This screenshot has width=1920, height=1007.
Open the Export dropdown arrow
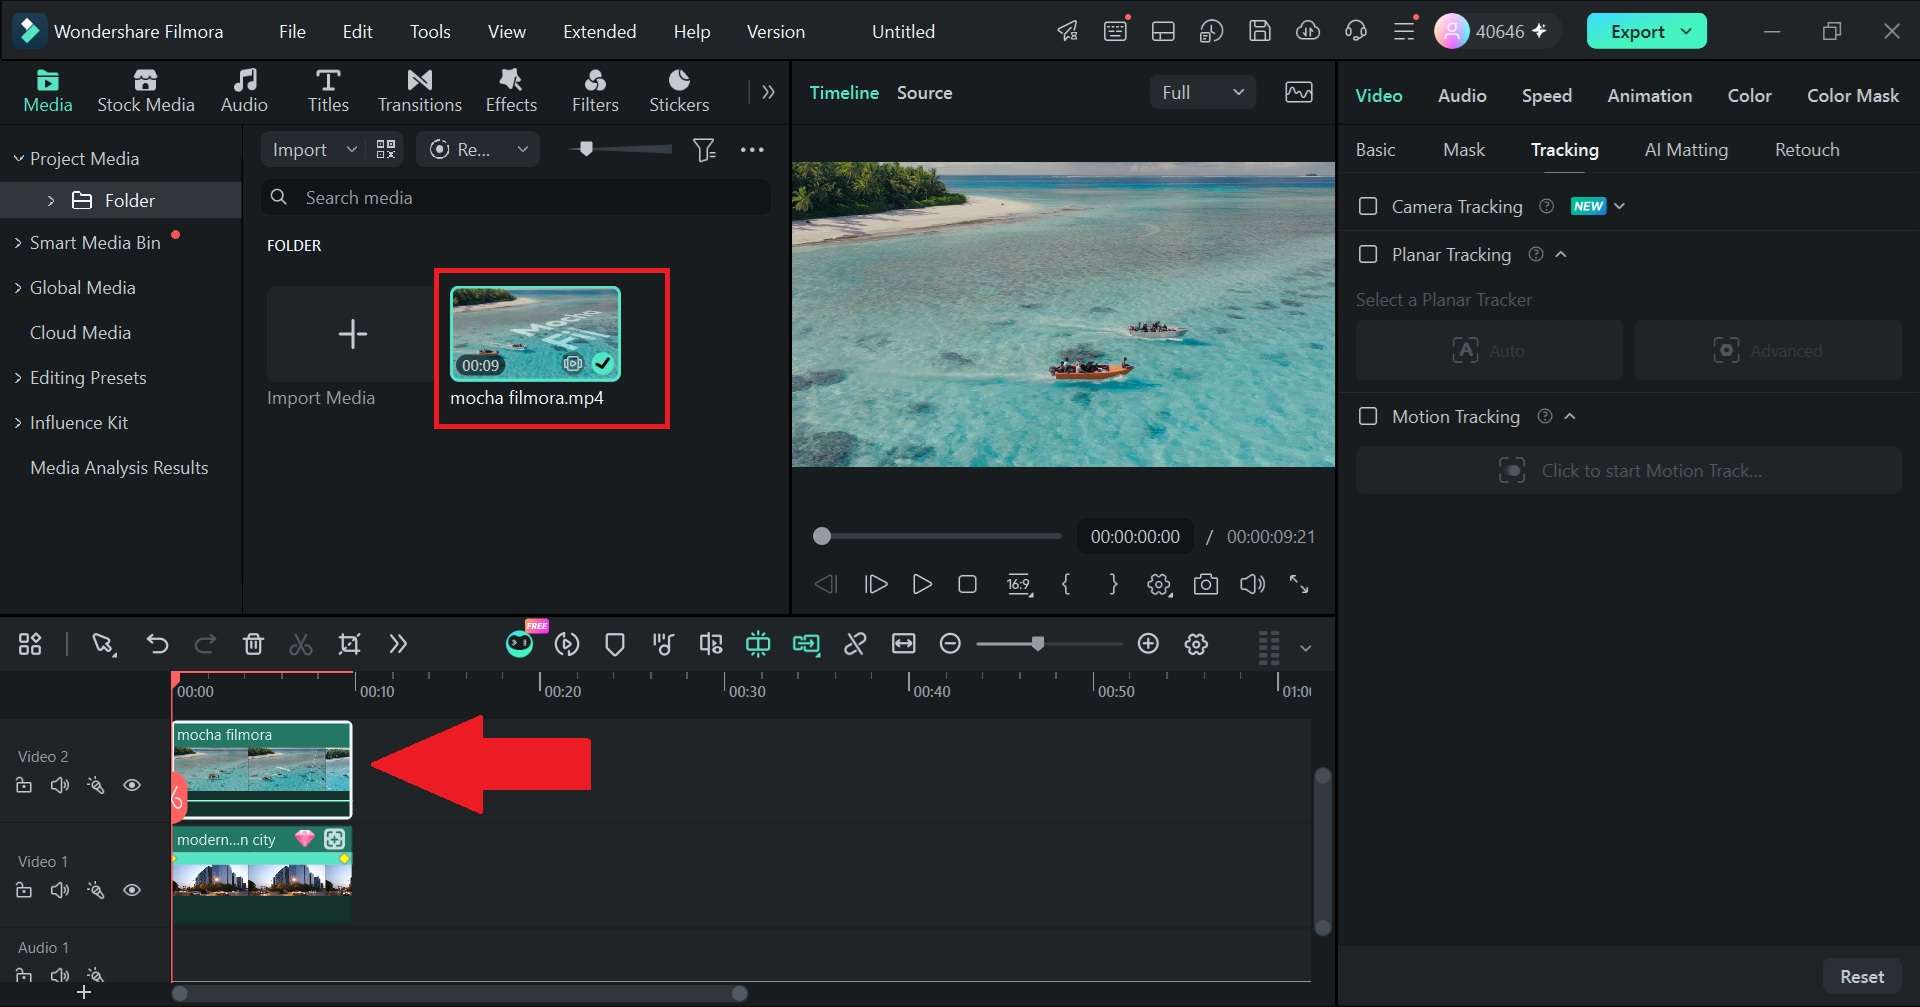point(1687,31)
